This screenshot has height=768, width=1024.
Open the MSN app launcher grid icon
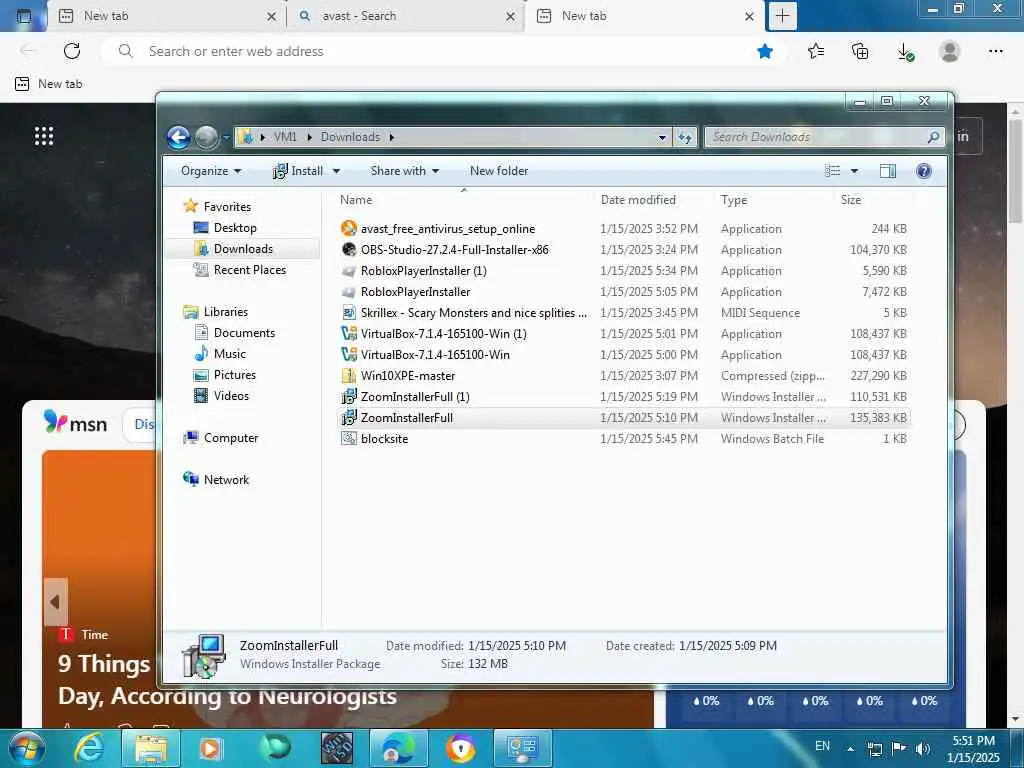tap(44, 136)
